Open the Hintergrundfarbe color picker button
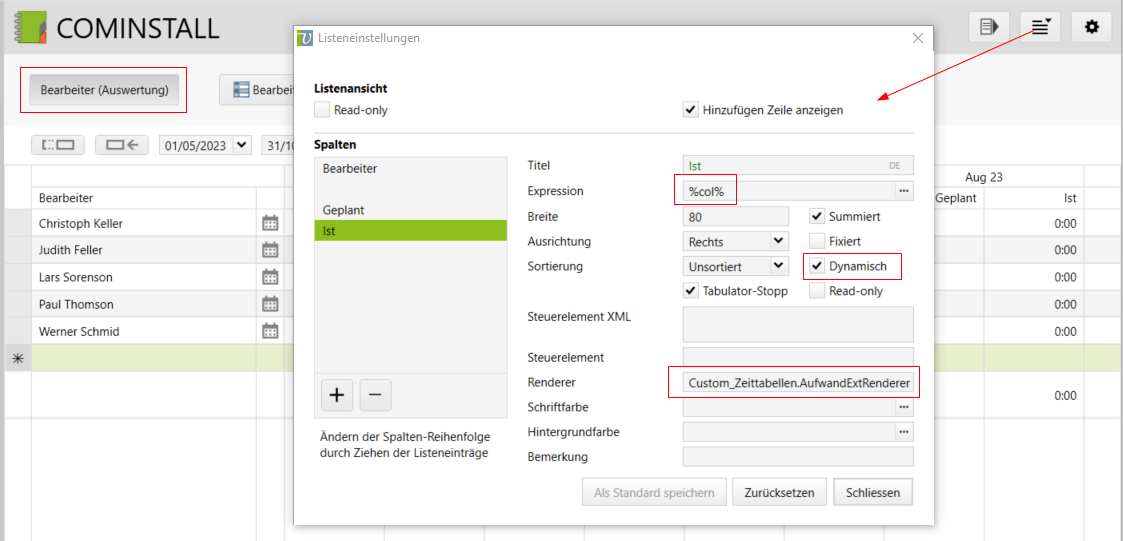The image size is (1123, 541). pyautogui.click(x=904, y=431)
